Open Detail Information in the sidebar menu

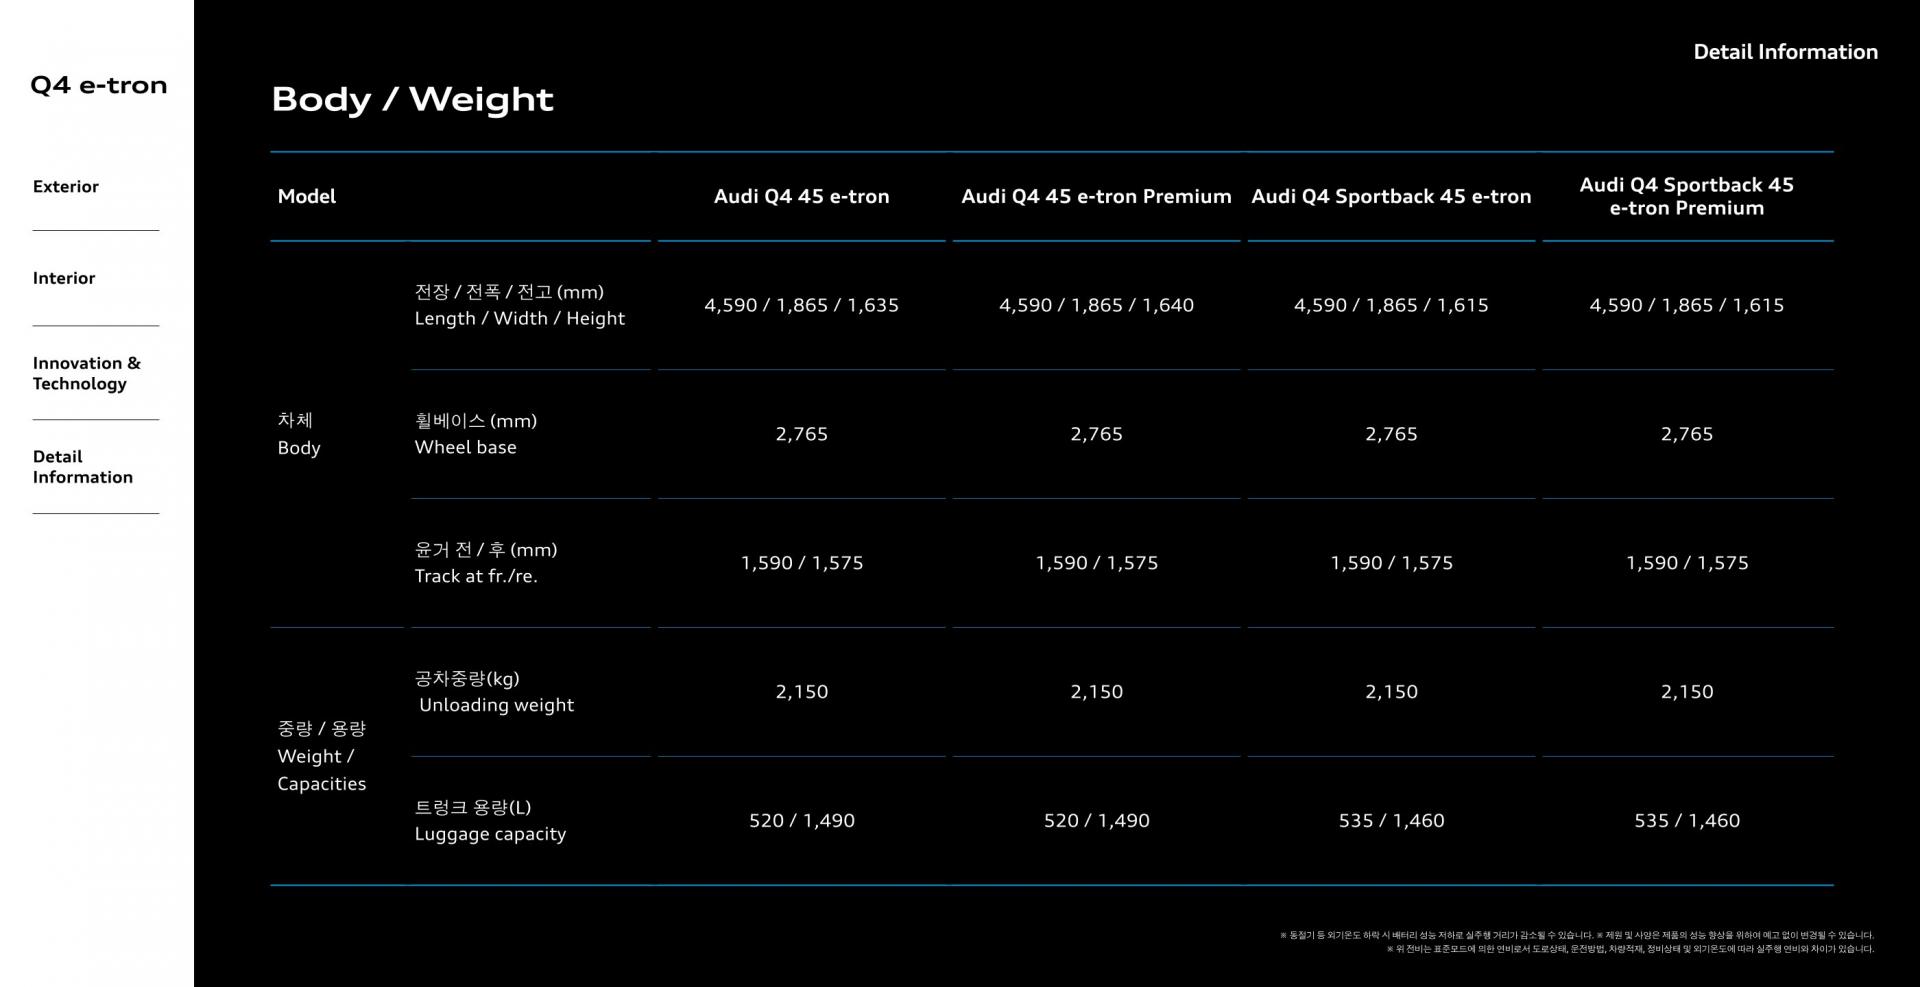pyautogui.click(x=82, y=467)
